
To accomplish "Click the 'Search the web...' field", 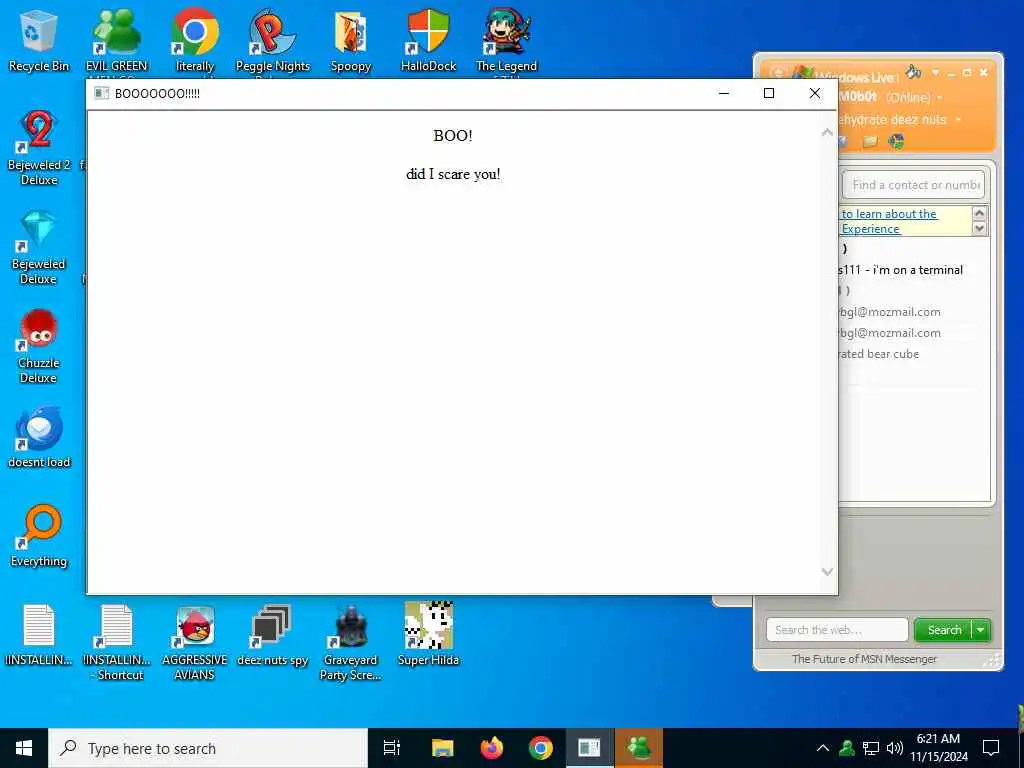I will click(x=837, y=630).
